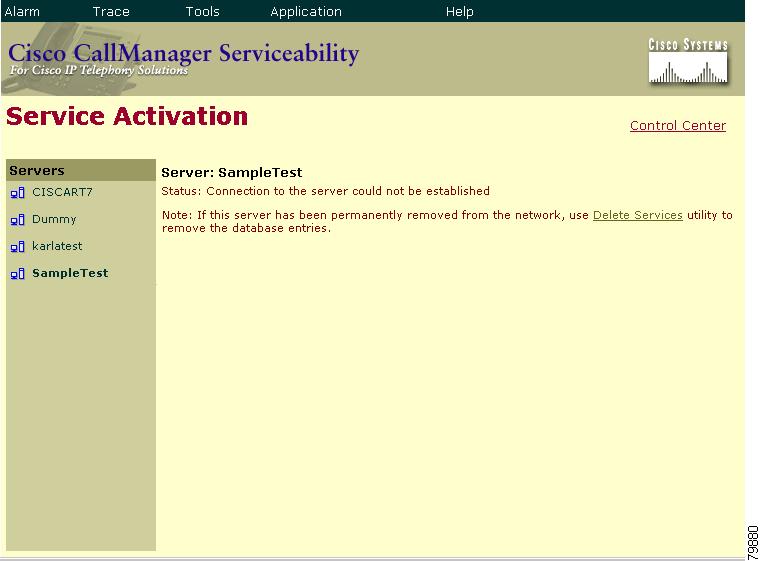Open the Alarm menu
This screenshot has height=561, width=761.
coord(22,11)
